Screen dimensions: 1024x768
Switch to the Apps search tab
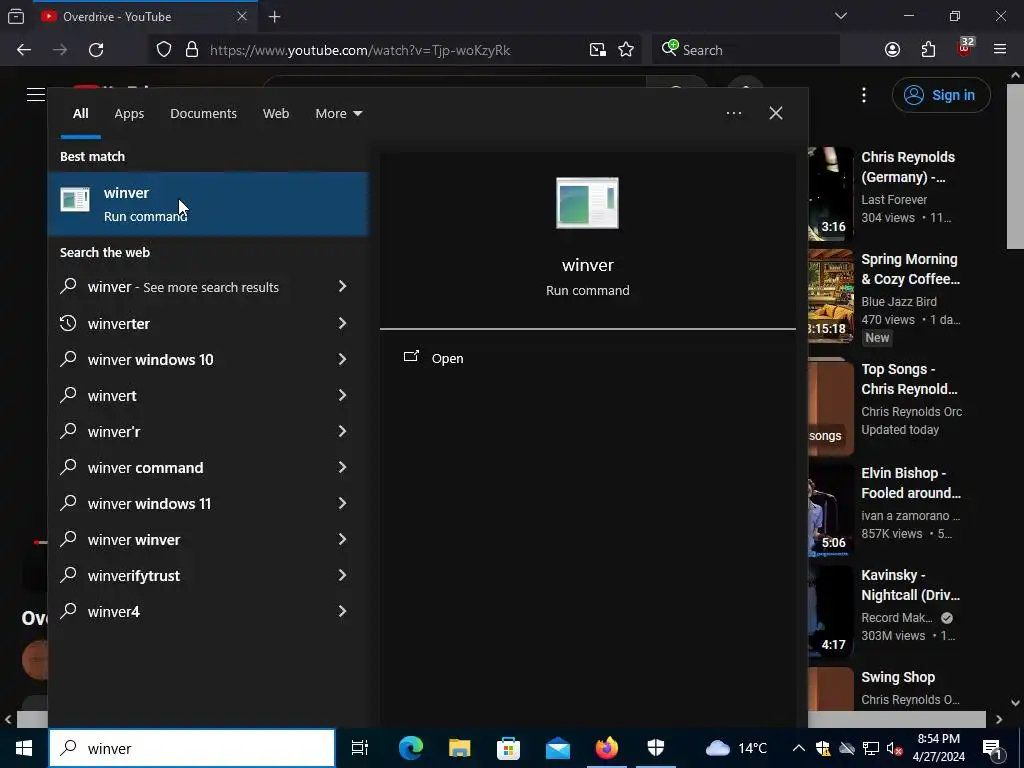tap(129, 113)
